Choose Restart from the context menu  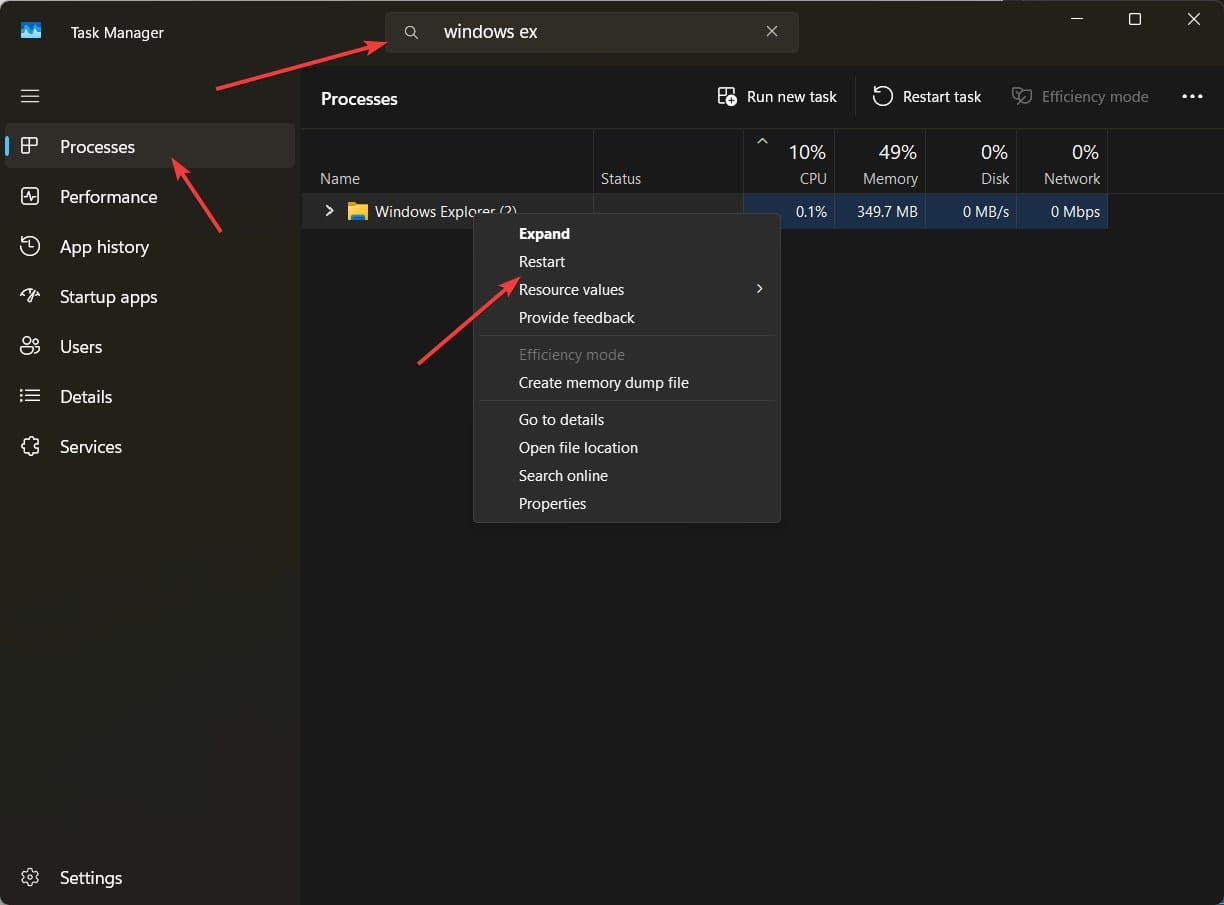point(541,261)
